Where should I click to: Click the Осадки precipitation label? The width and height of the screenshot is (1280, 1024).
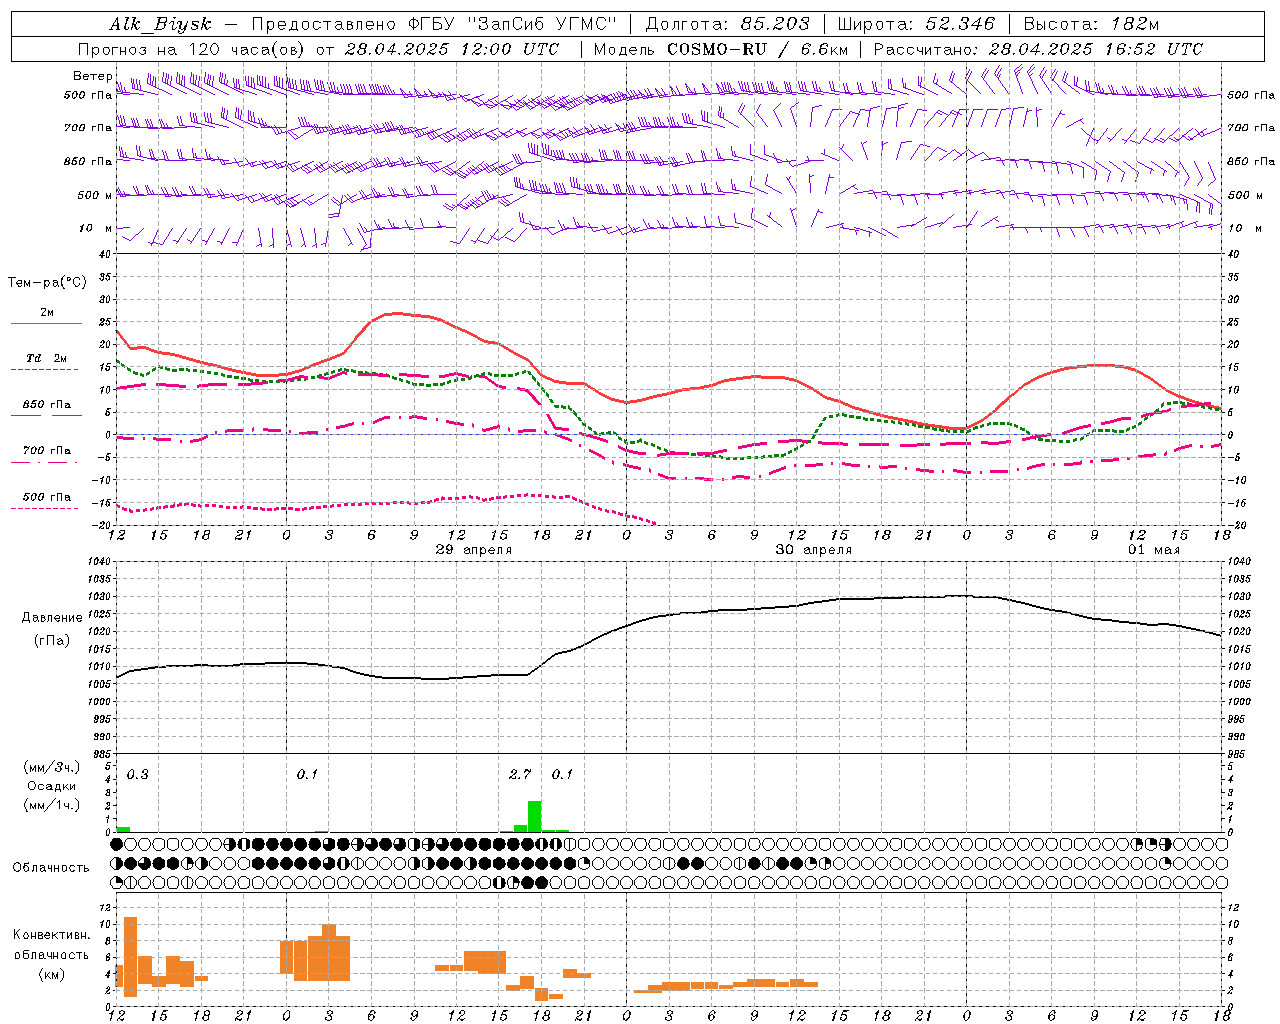[x=52, y=786]
